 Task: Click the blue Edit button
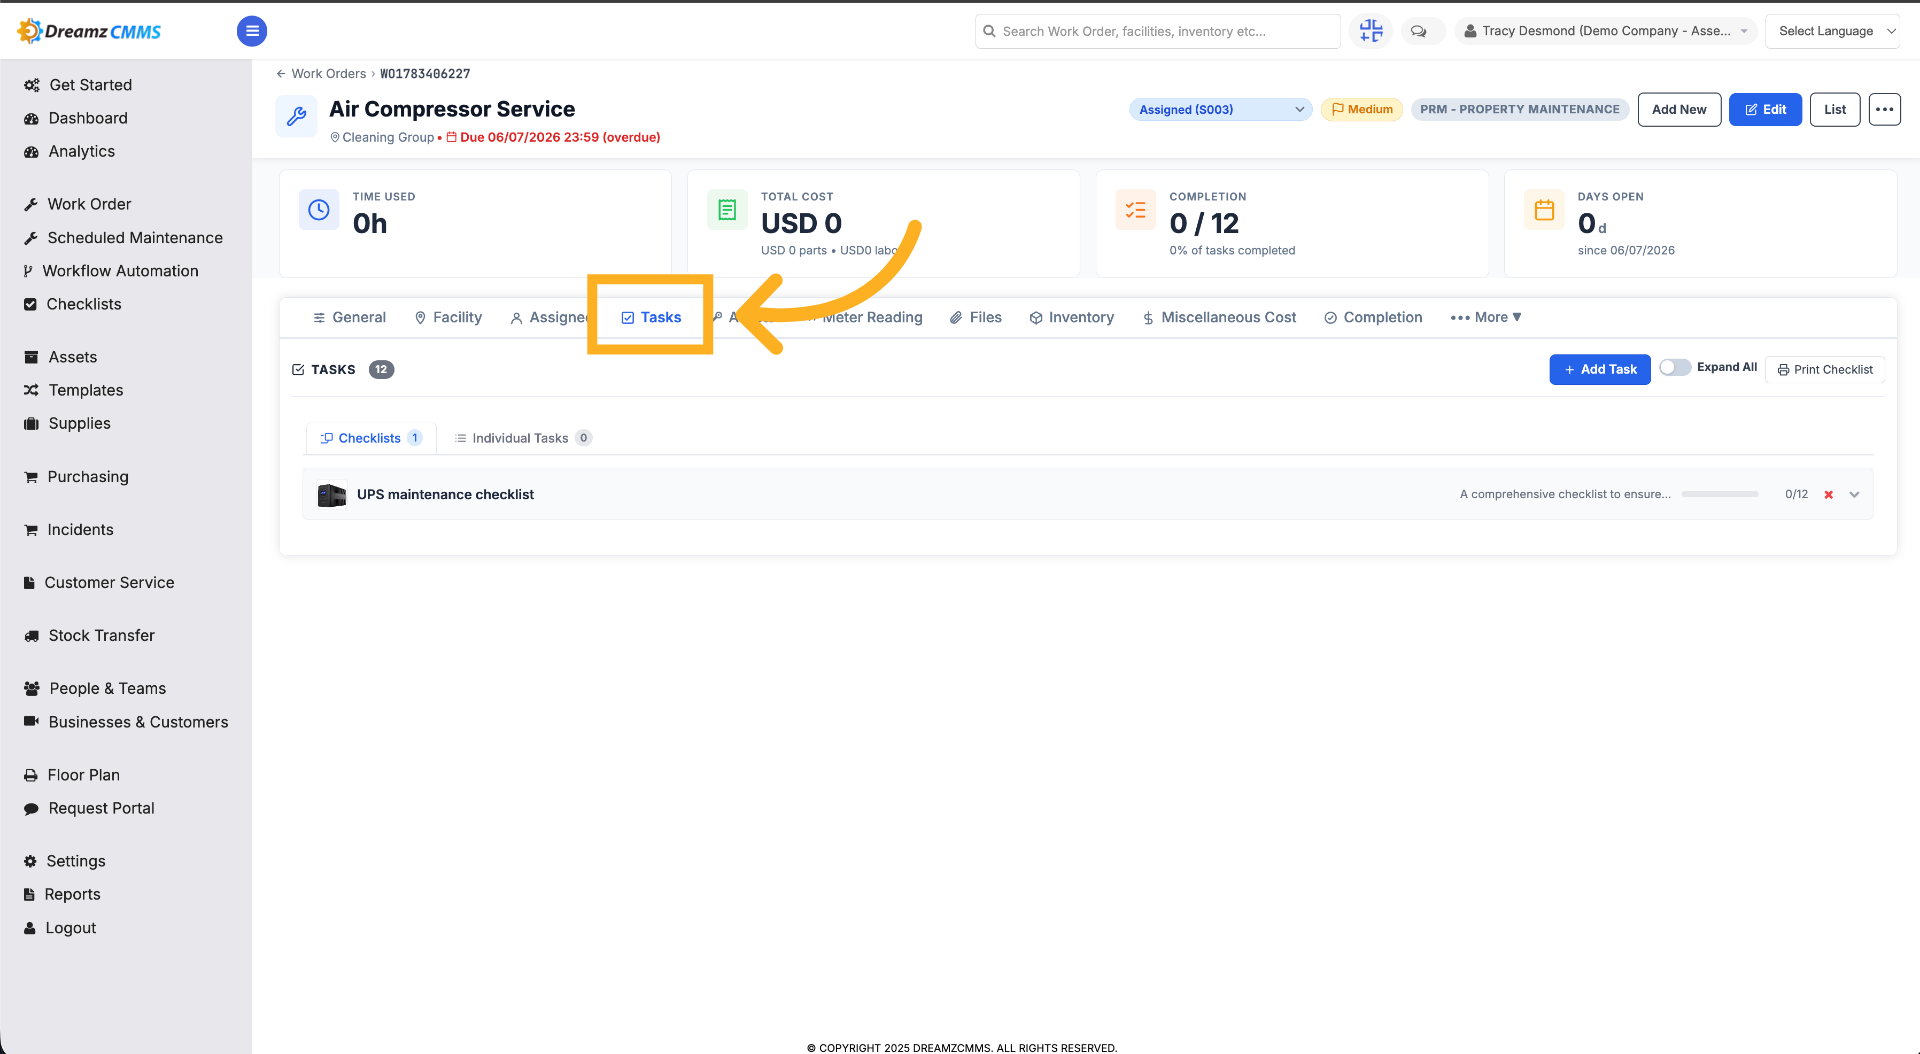[x=1765, y=109]
